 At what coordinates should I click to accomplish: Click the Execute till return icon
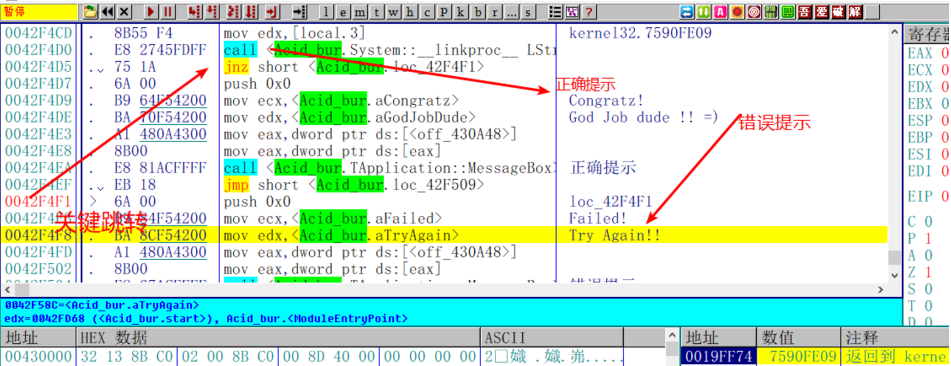click(272, 12)
